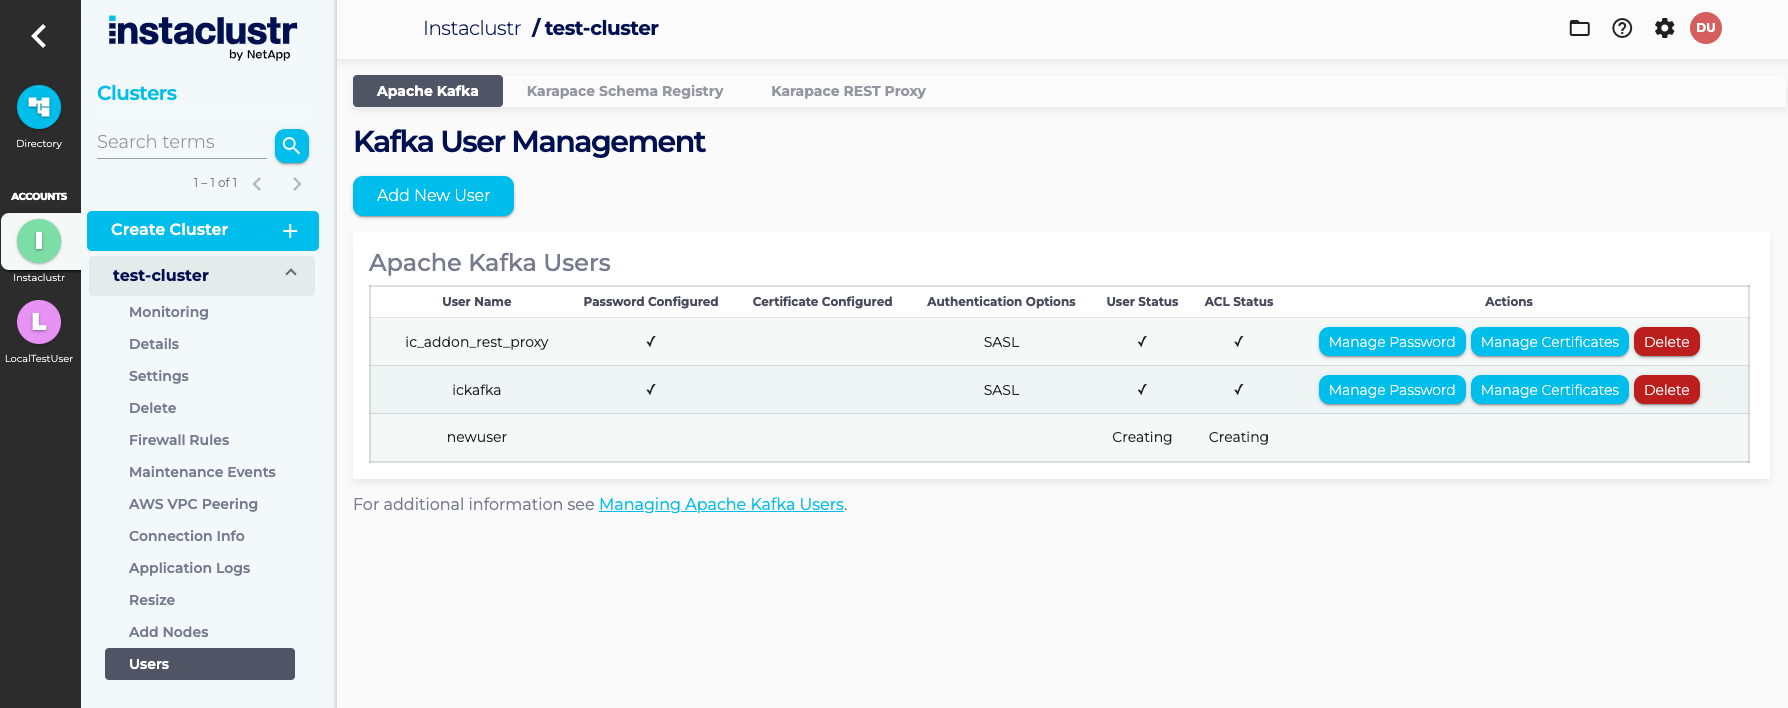Go to next page of clusters
This screenshot has height=708, width=1788.
[297, 184]
